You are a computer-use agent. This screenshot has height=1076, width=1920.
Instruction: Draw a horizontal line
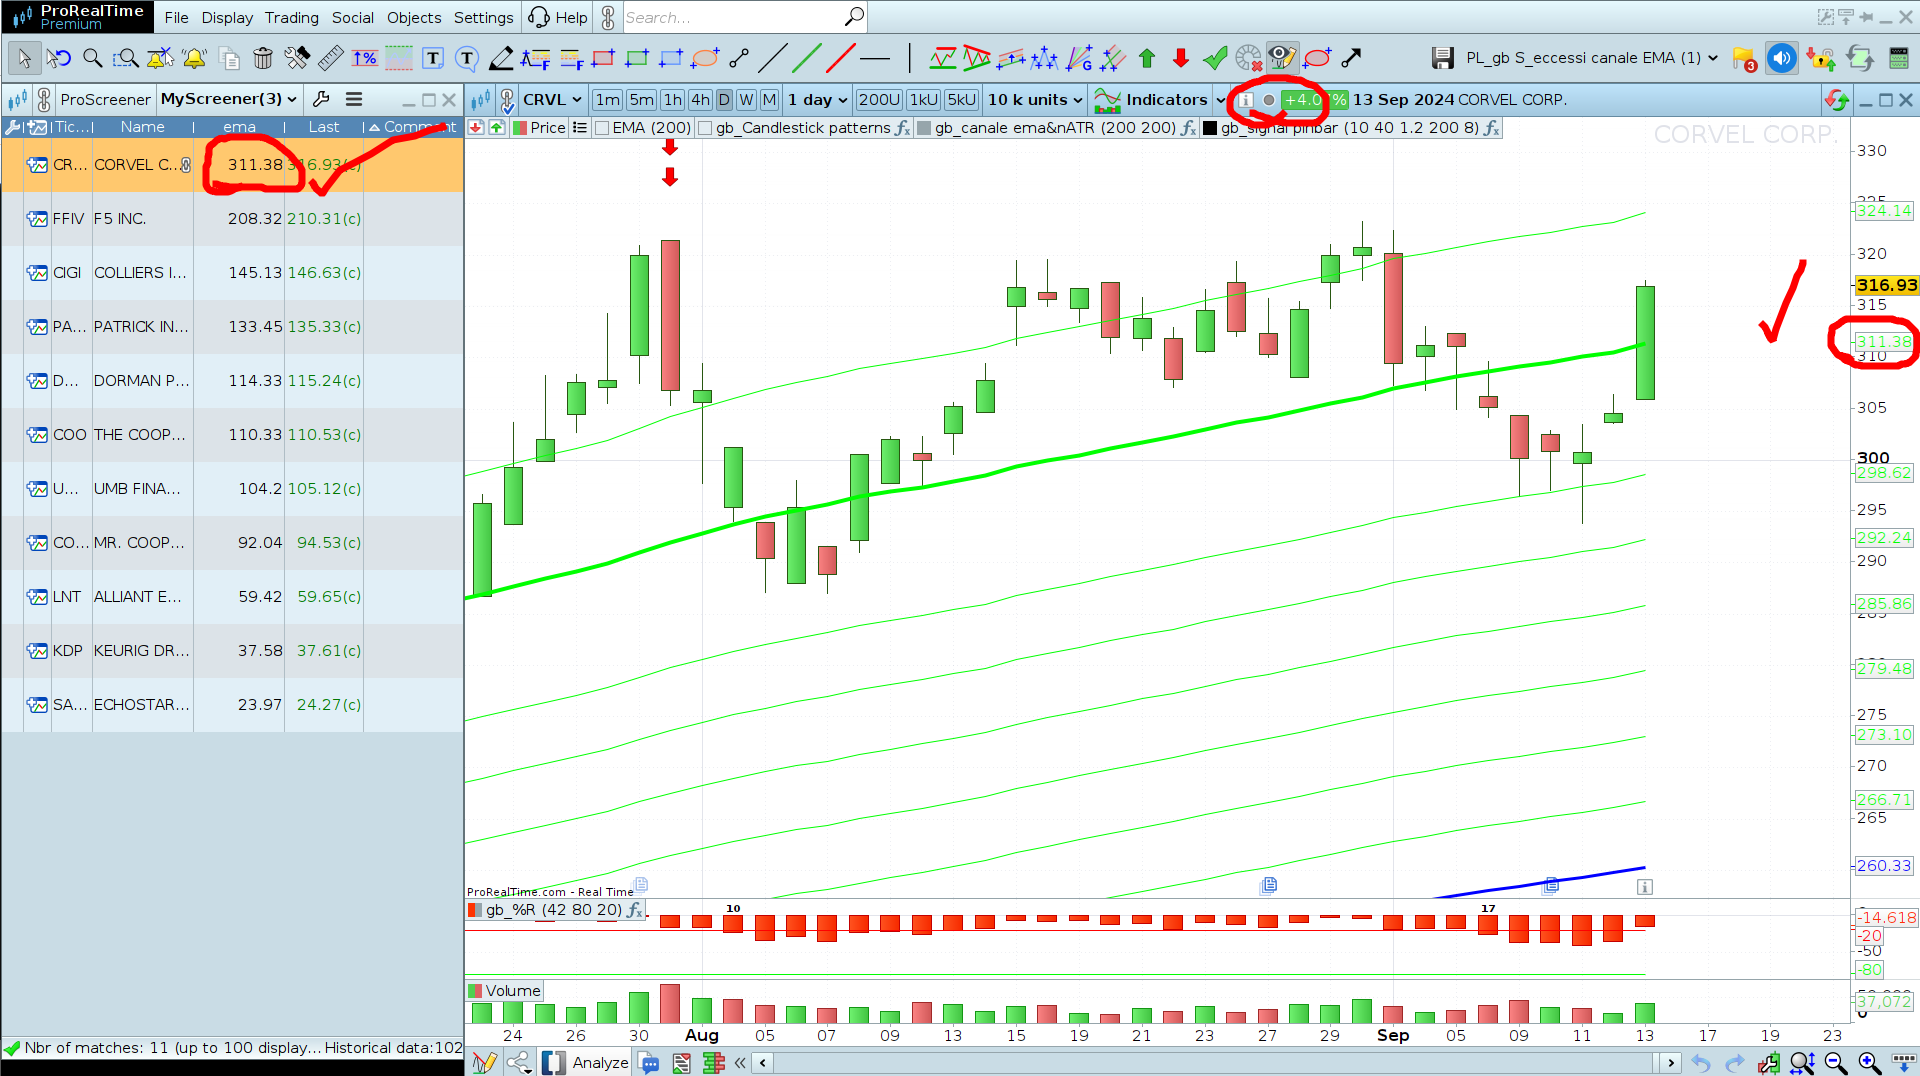[x=875, y=58]
